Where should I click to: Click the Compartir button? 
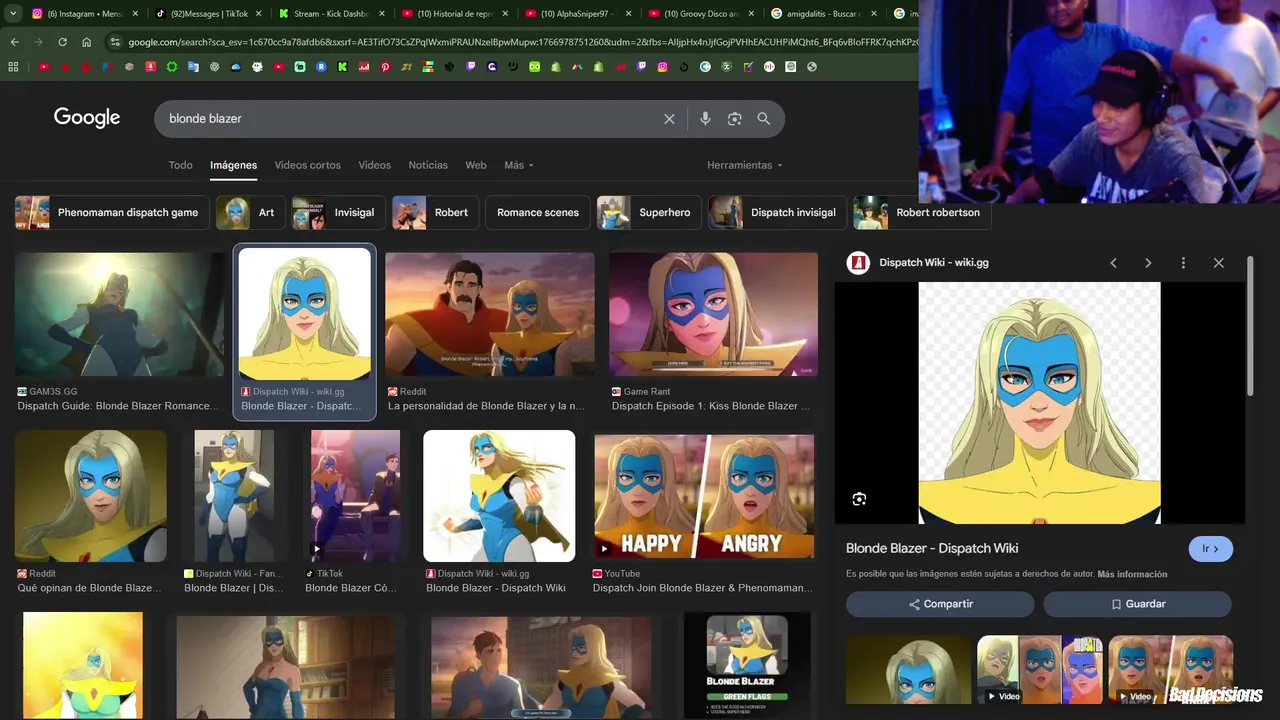tap(940, 604)
